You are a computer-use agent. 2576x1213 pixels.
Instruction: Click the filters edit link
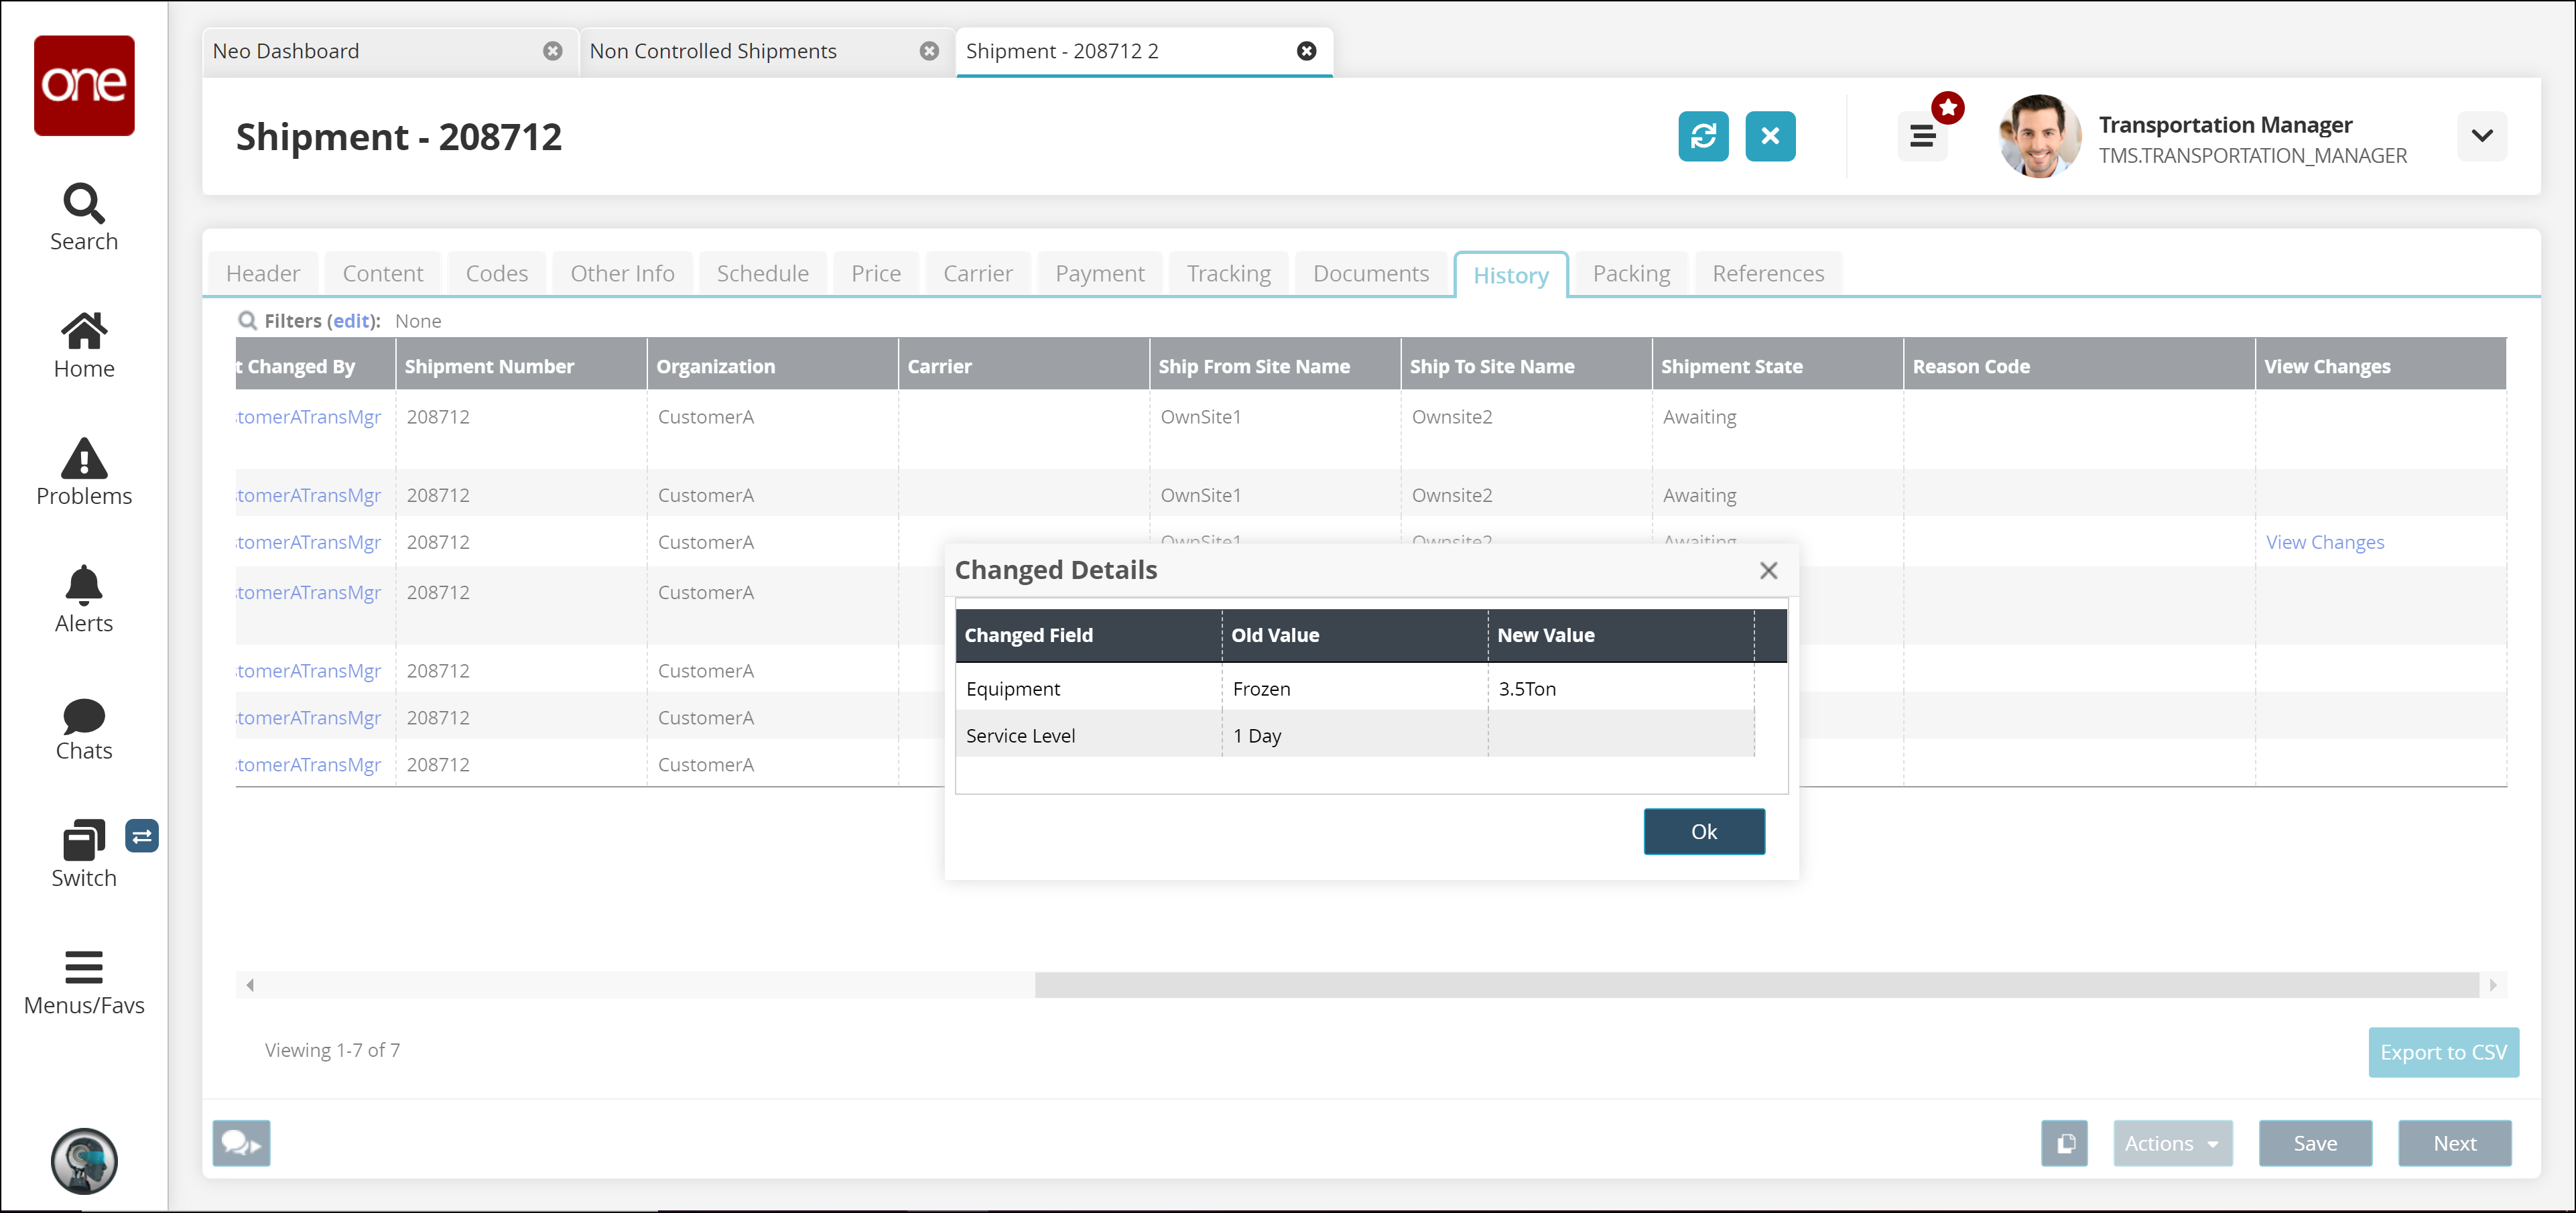(x=351, y=321)
